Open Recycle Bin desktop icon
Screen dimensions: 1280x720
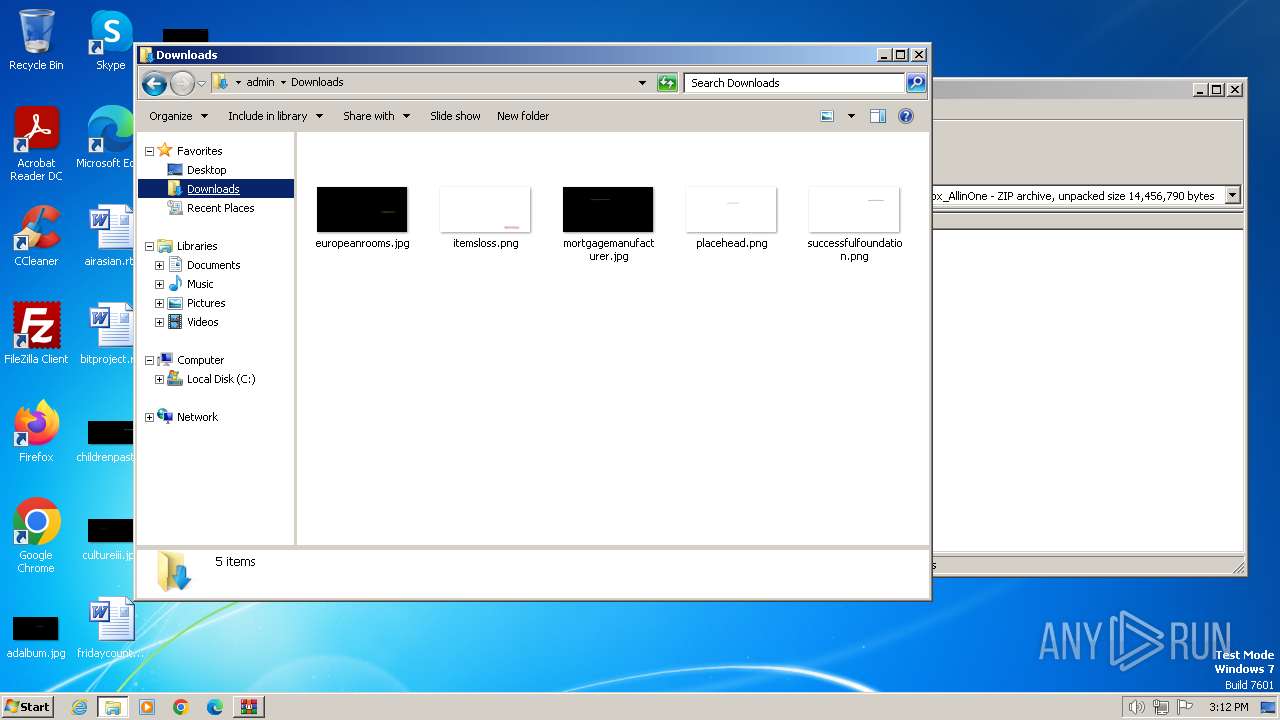[x=36, y=40]
